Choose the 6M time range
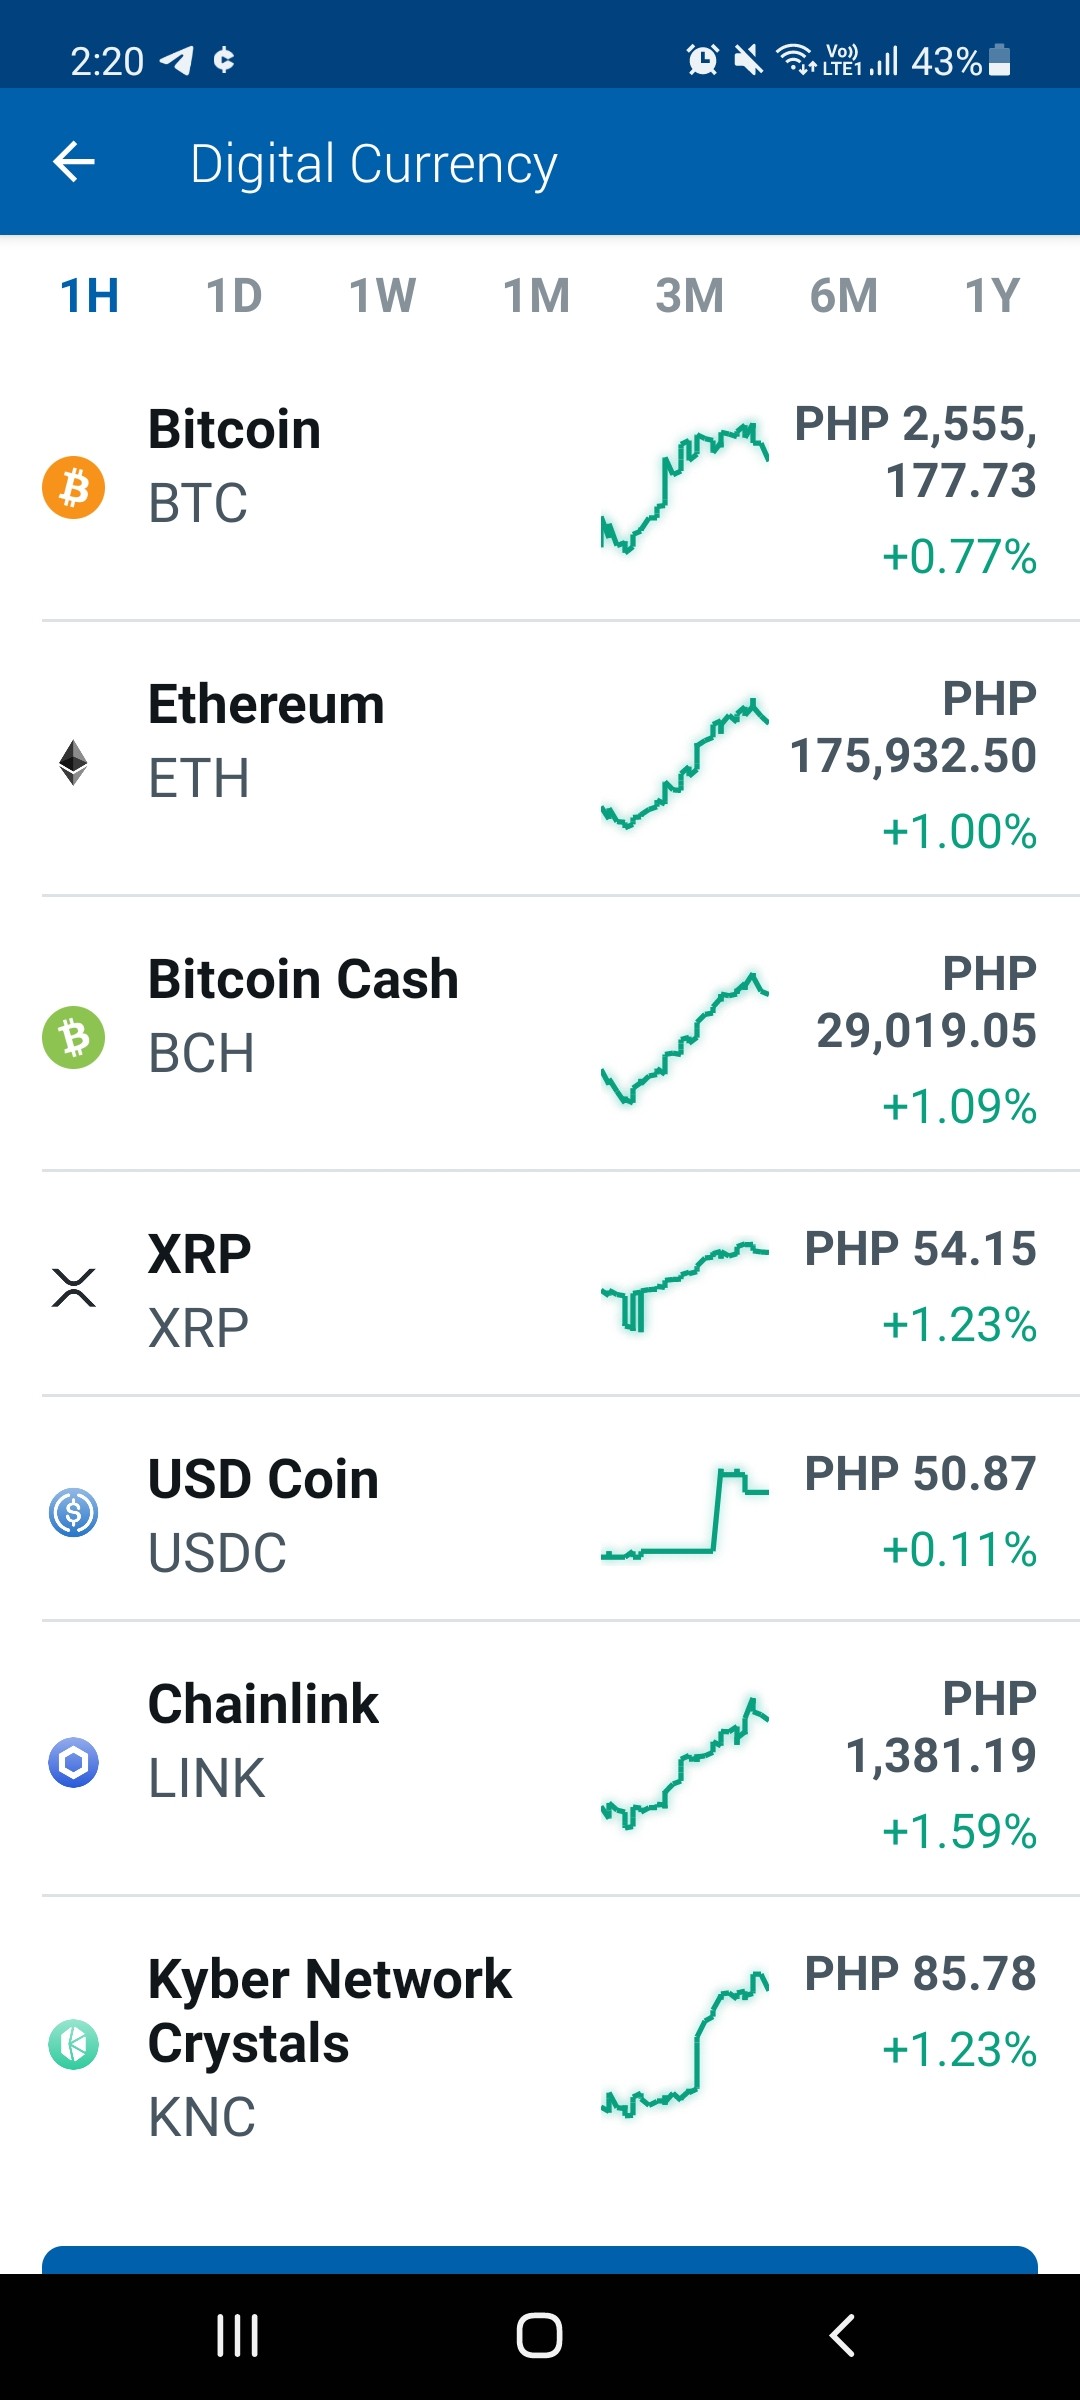Screen dimensions: 1080x2400 point(844,296)
